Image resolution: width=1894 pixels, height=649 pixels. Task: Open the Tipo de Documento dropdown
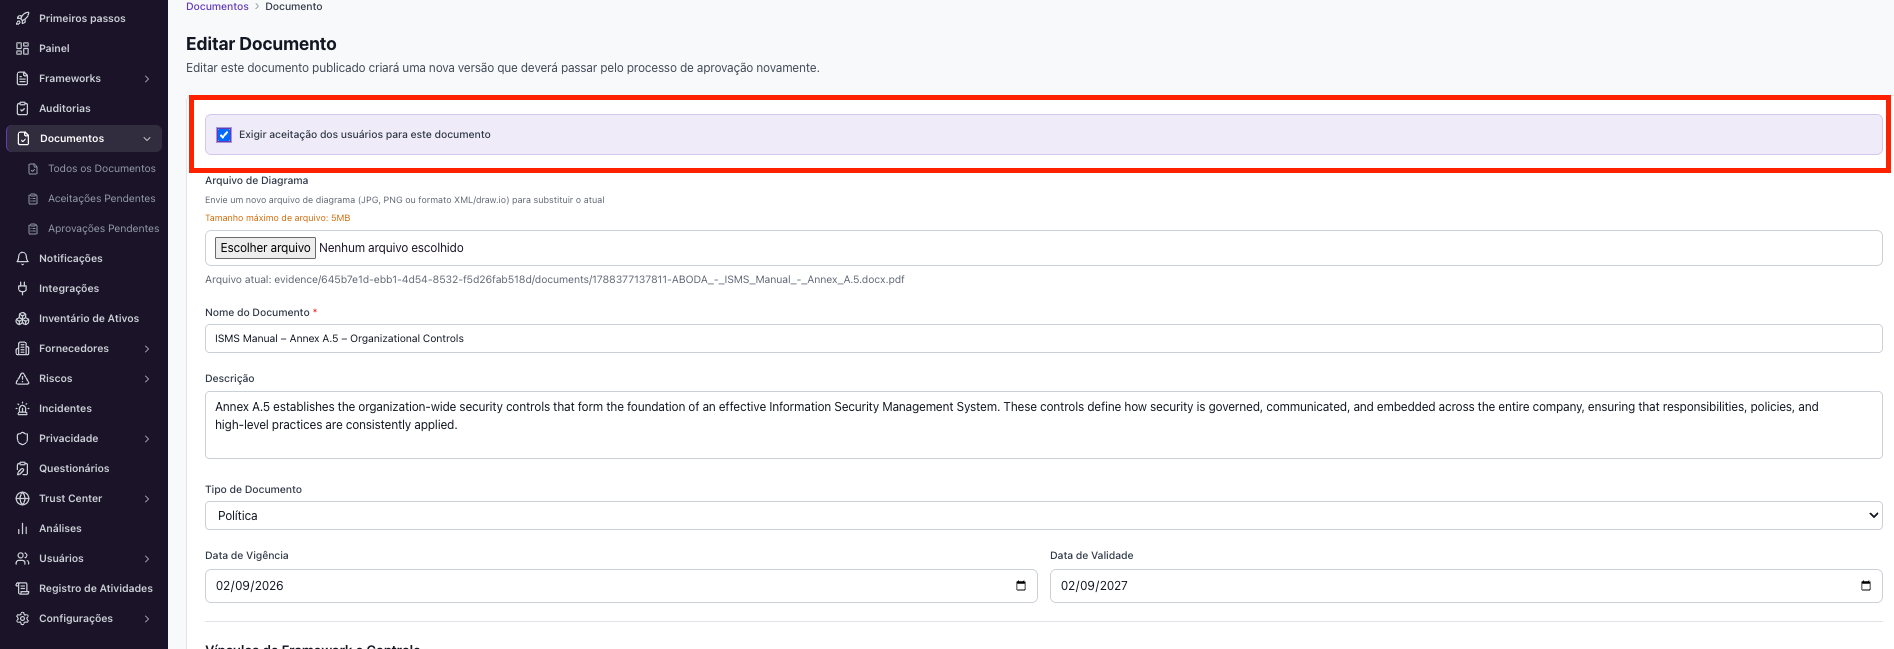pos(1043,516)
